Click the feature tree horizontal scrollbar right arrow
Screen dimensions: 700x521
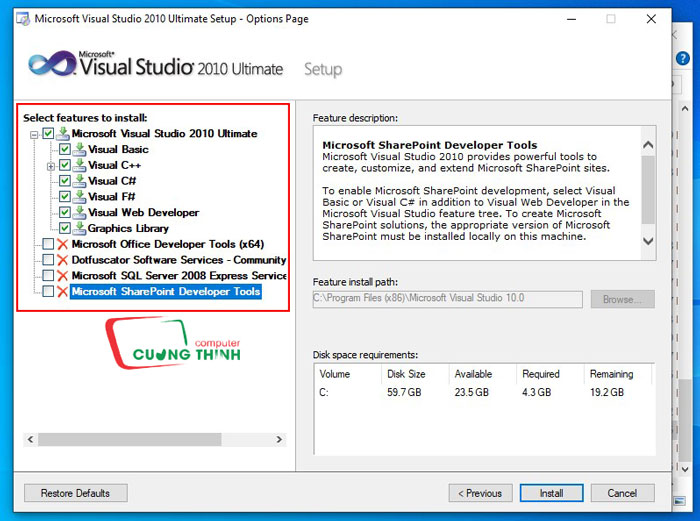279,439
